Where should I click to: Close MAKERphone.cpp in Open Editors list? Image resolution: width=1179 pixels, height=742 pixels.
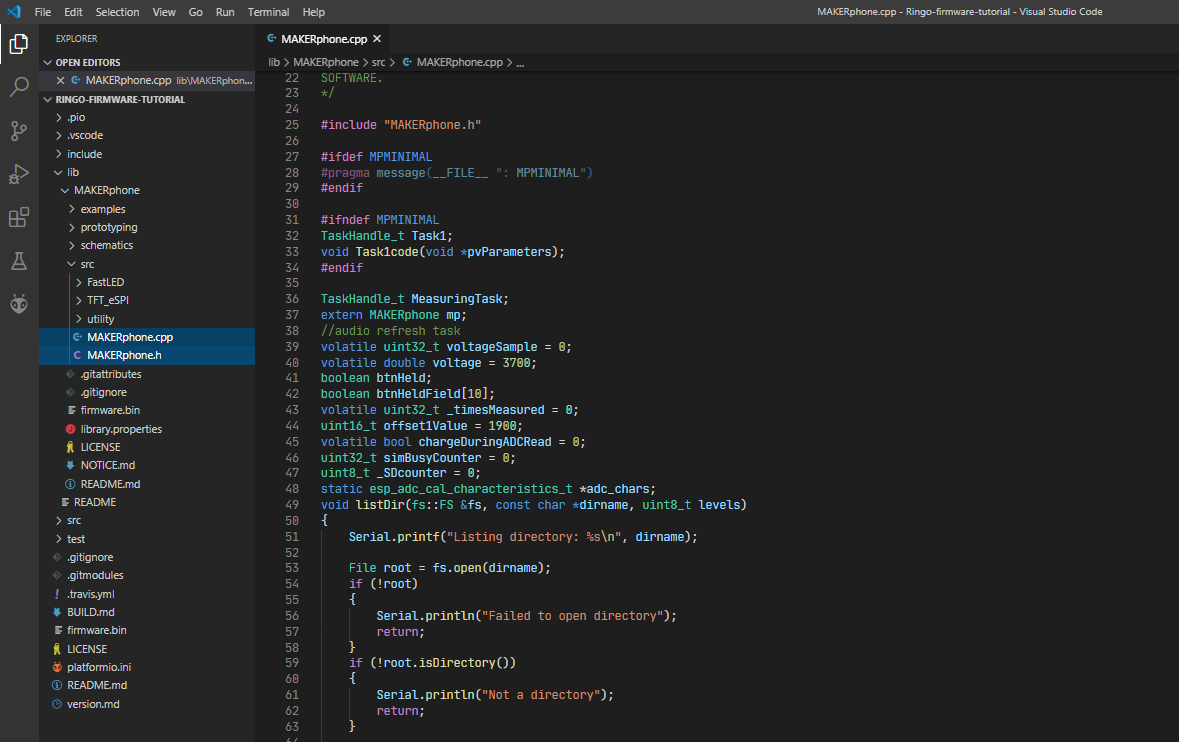coord(60,80)
